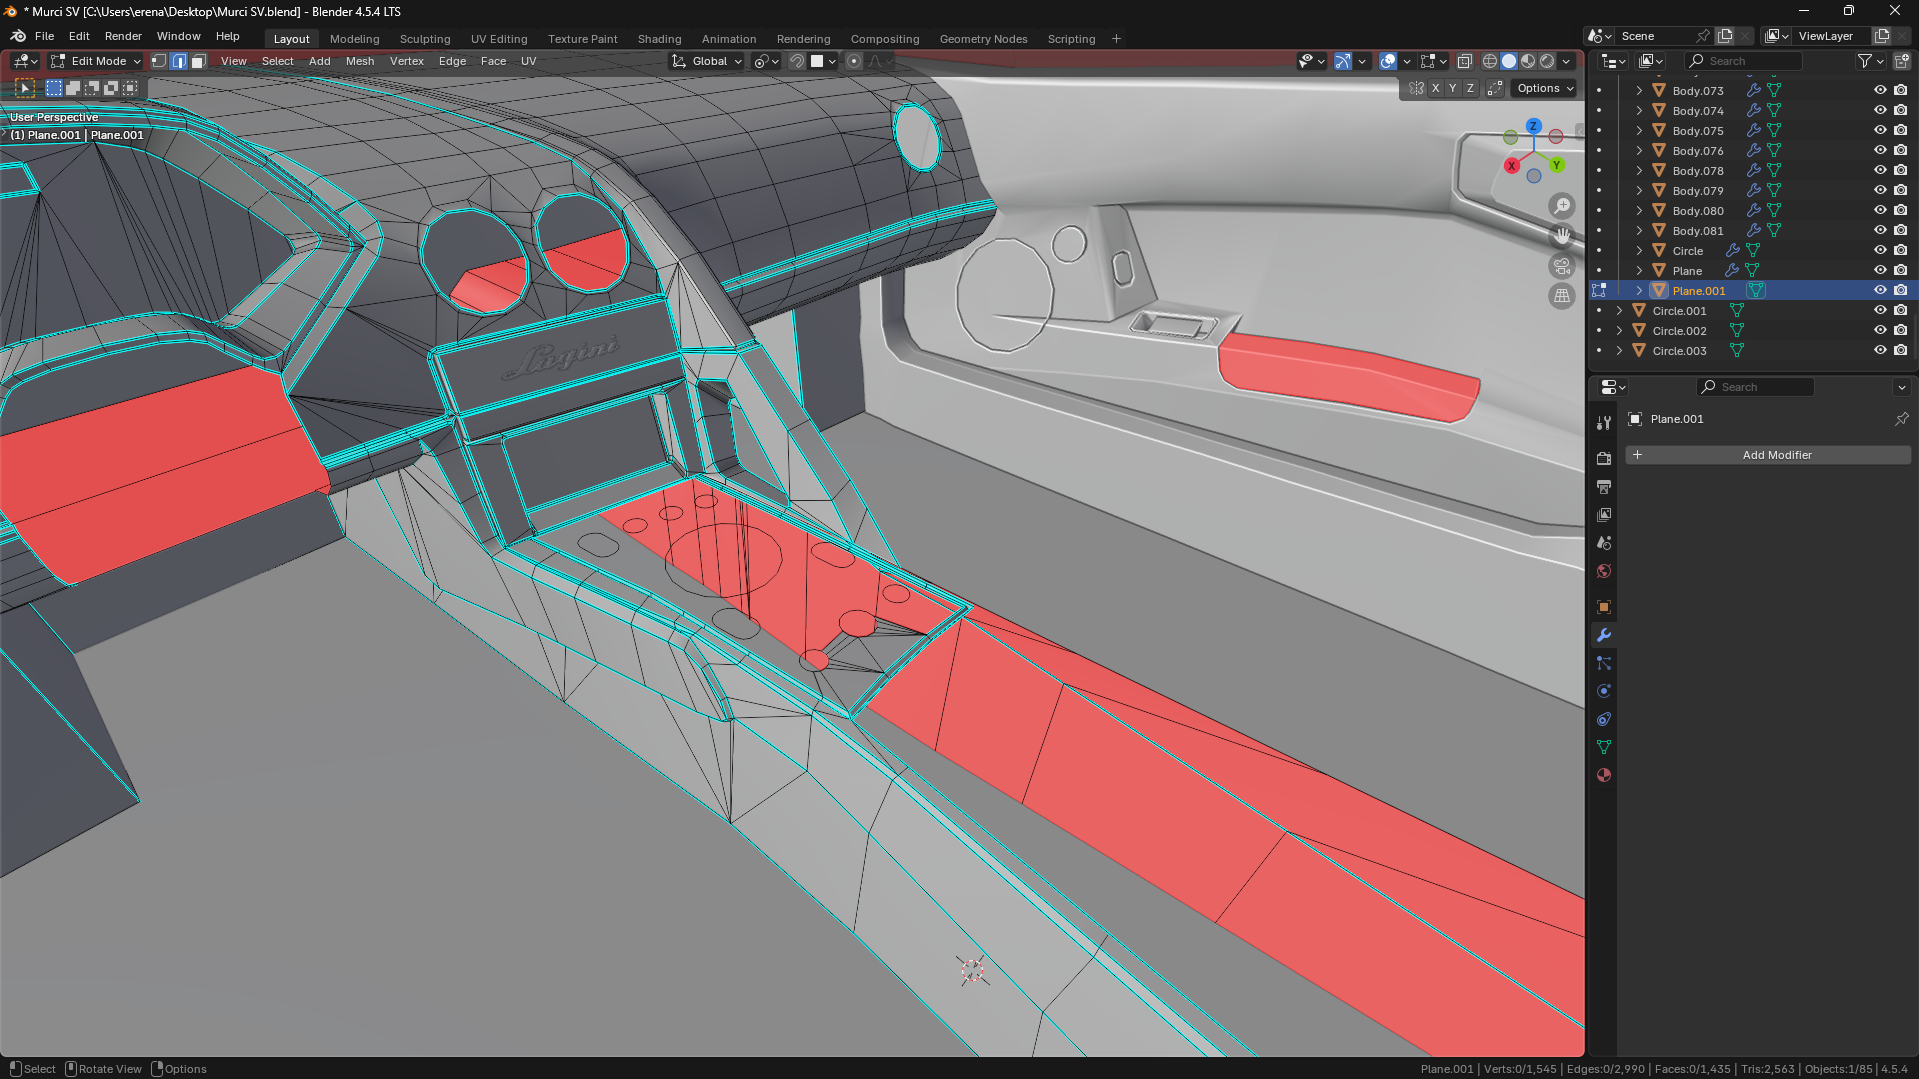This screenshot has height=1079, width=1919.
Task: Switch to edge select mode
Action: 179,61
